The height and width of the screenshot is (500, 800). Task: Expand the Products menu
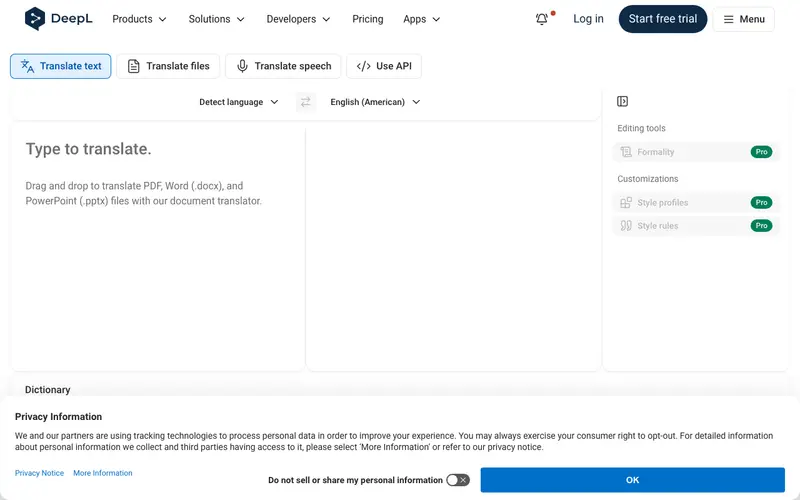(139, 19)
